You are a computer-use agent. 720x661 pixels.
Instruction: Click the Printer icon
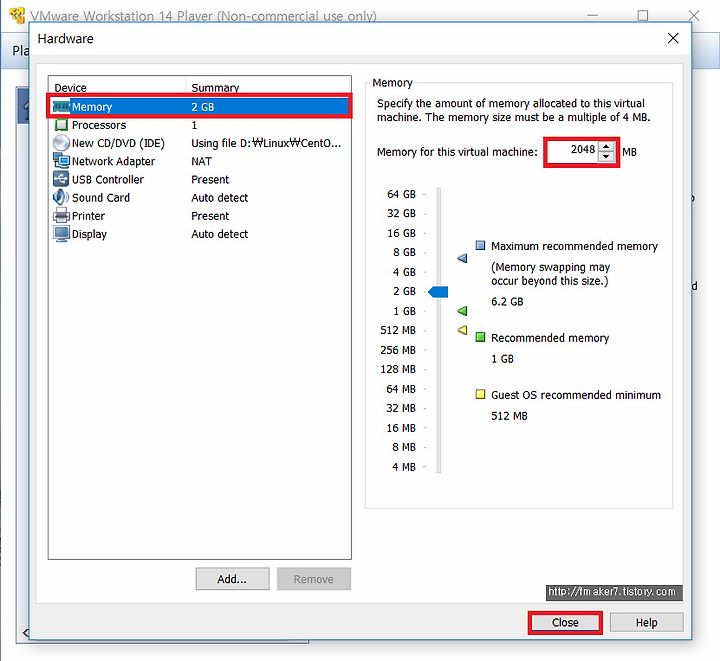pyautogui.click(x=61, y=216)
